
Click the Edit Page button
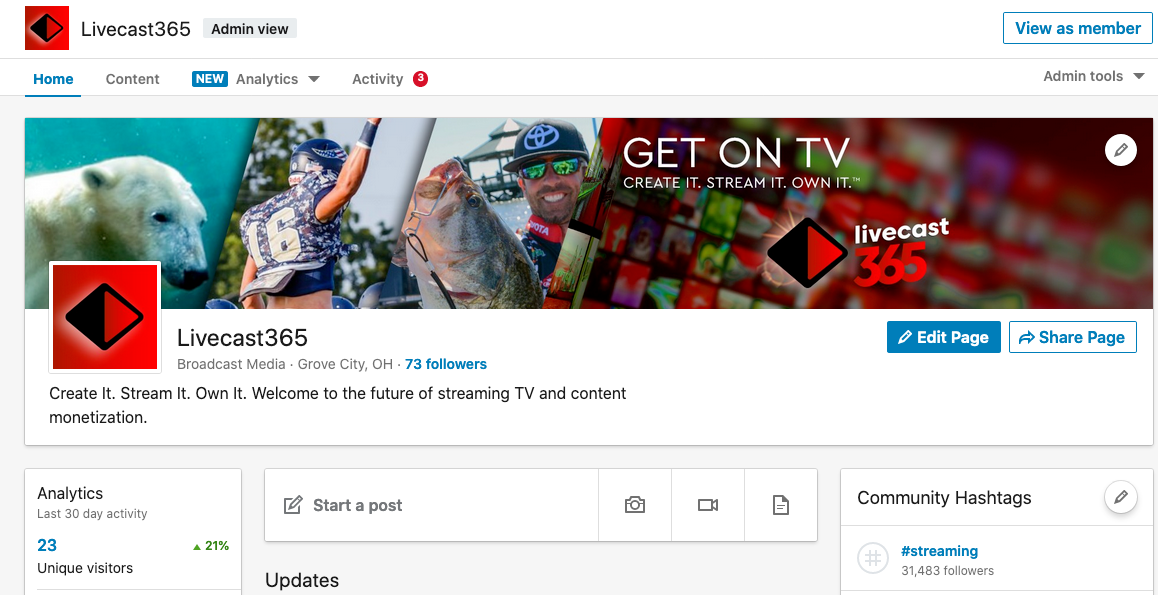click(944, 337)
